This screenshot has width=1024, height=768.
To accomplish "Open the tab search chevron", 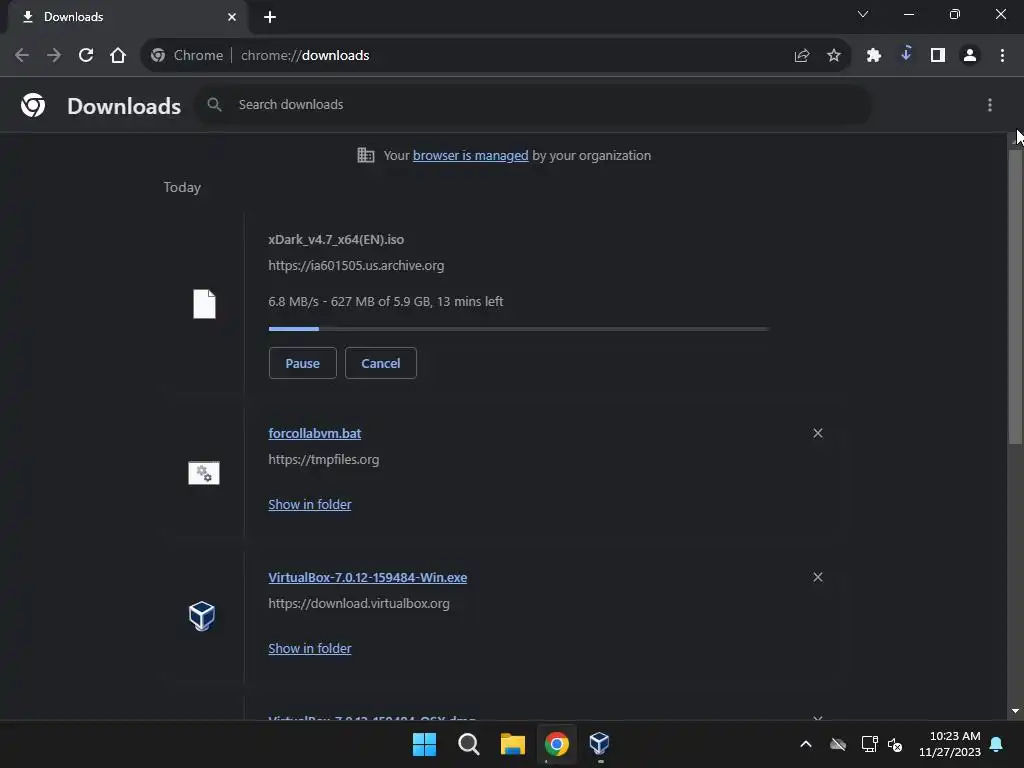I will coord(863,14).
